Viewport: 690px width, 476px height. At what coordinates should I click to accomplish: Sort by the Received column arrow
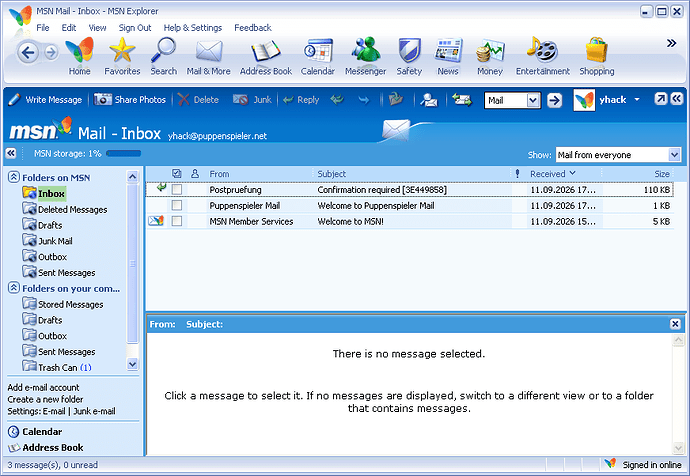click(572, 173)
